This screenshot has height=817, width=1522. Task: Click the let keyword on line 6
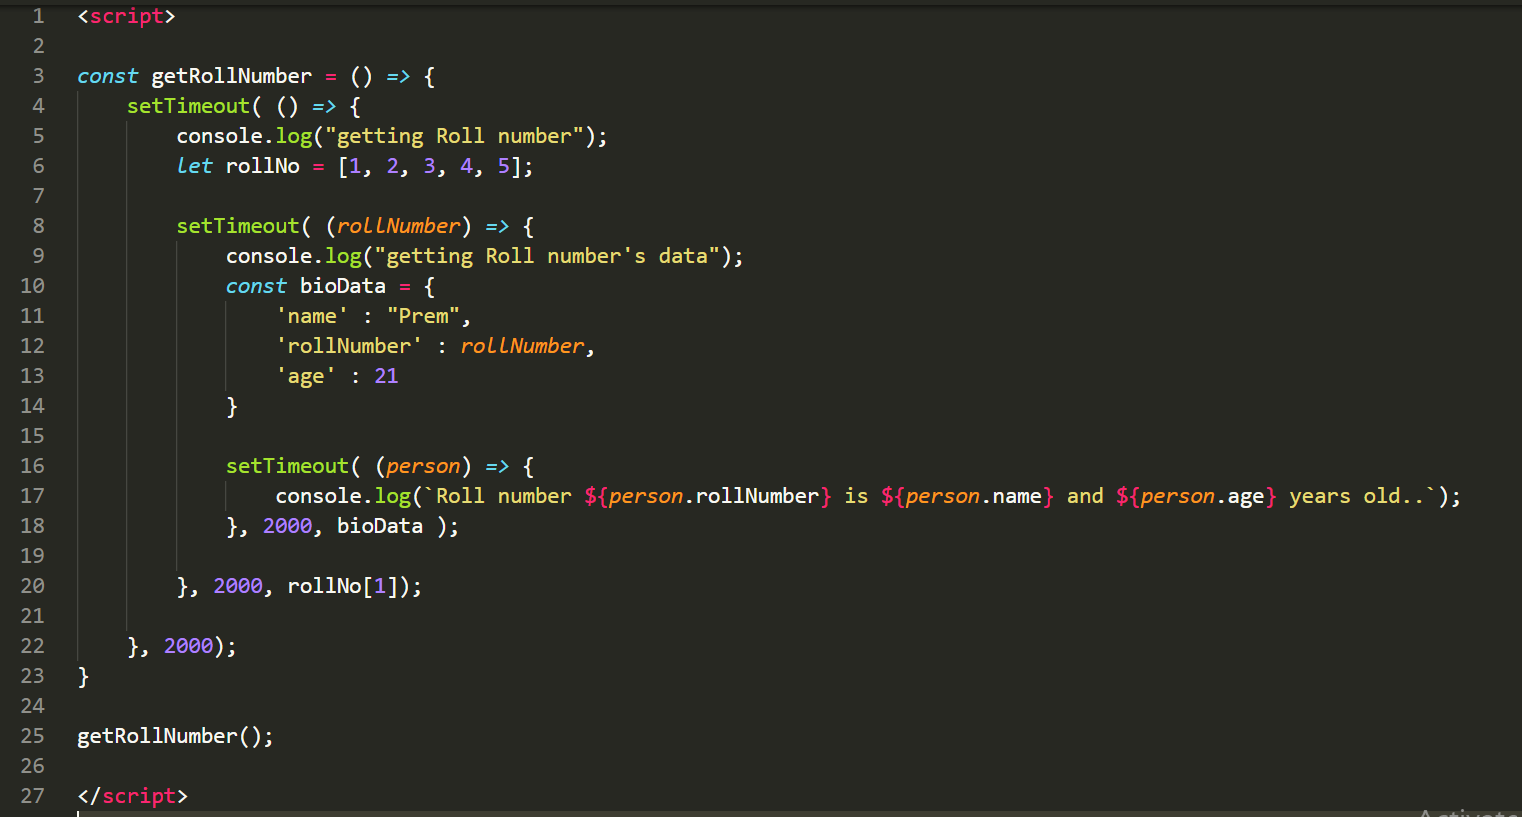[194, 166]
